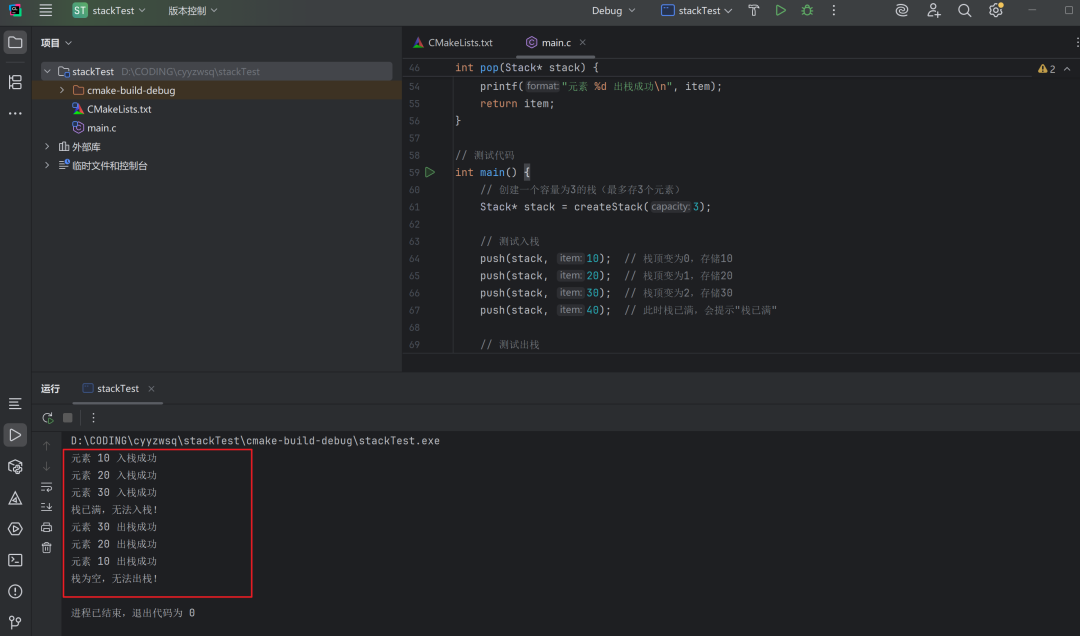Open main.c in the project tree
This screenshot has width=1080, height=636.
click(94, 127)
